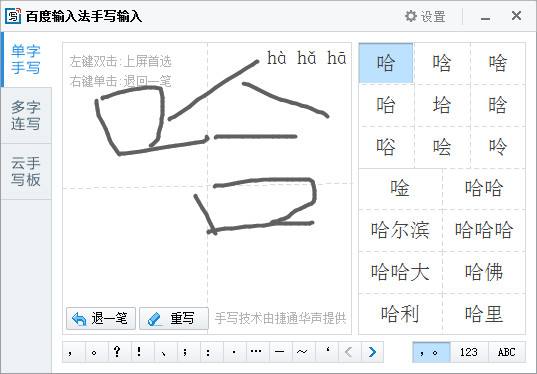Choose candidate character 垥 with earth radical

pos(442,105)
